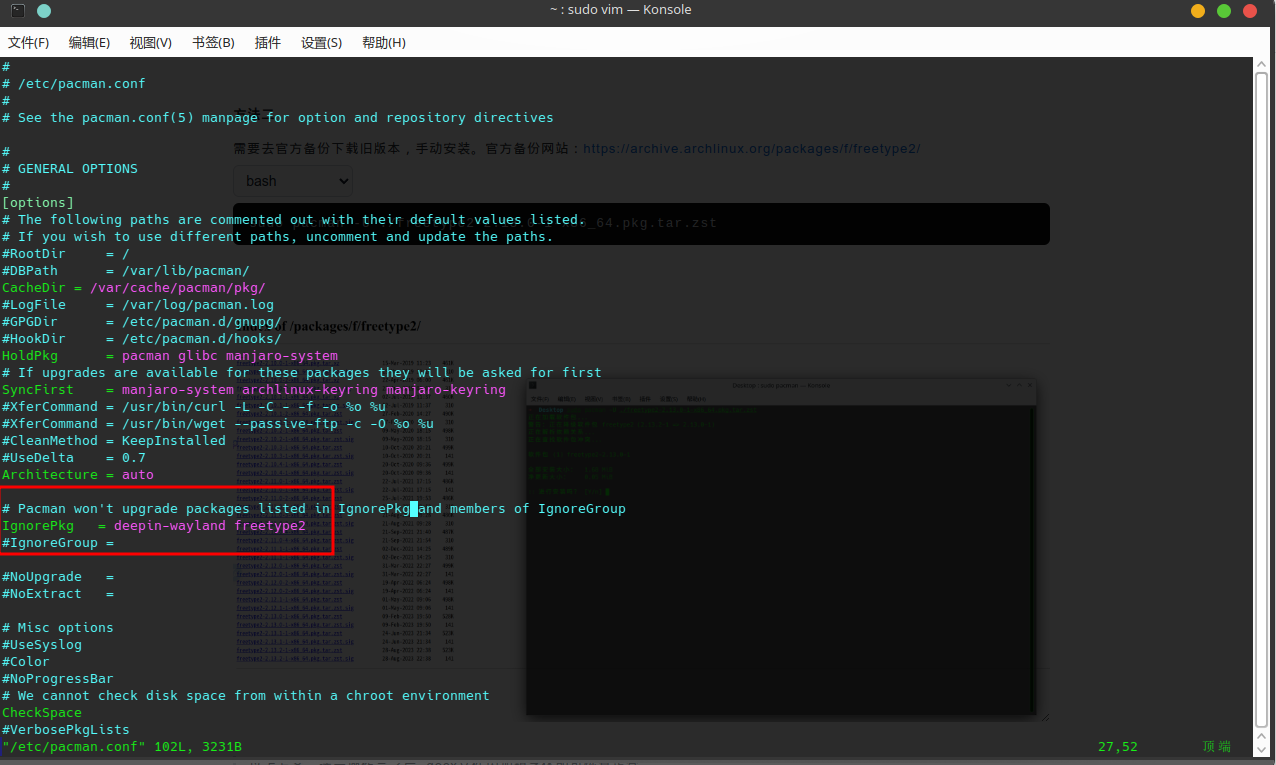Click the embedded terminal screenshot thumbnail
Viewport: 1276px width, 765px height.
point(781,548)
